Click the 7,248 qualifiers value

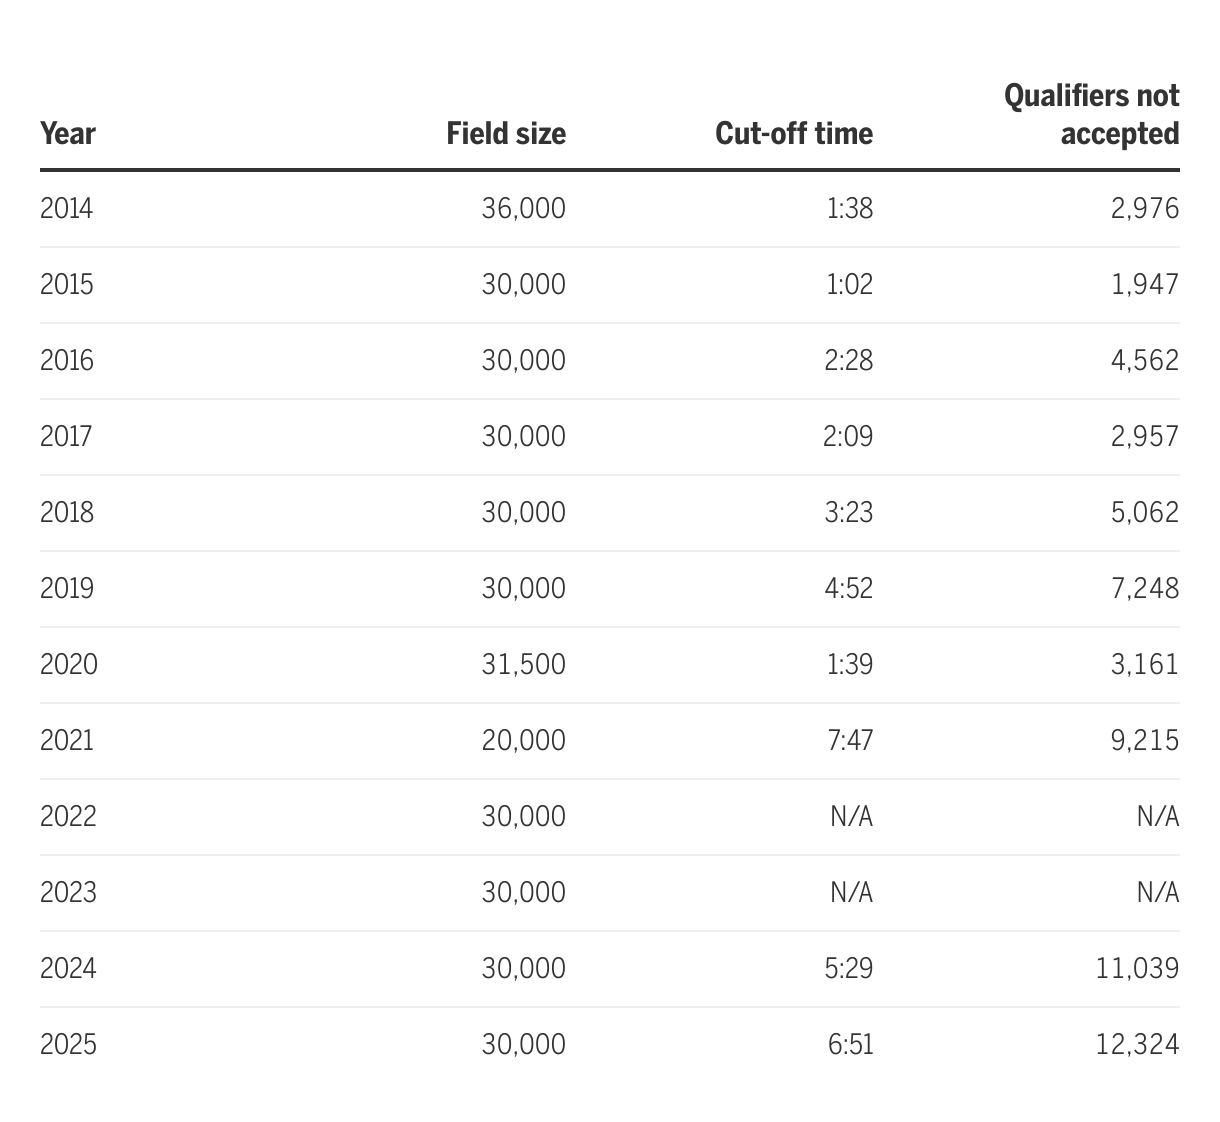[x=1144, y=589]
